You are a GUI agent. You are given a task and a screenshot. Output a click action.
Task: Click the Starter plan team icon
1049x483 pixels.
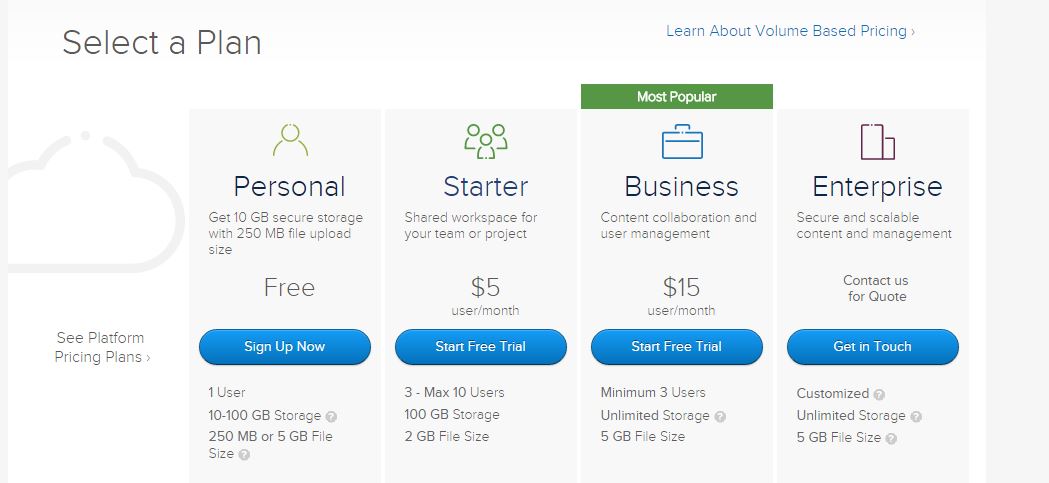point(485,140)
